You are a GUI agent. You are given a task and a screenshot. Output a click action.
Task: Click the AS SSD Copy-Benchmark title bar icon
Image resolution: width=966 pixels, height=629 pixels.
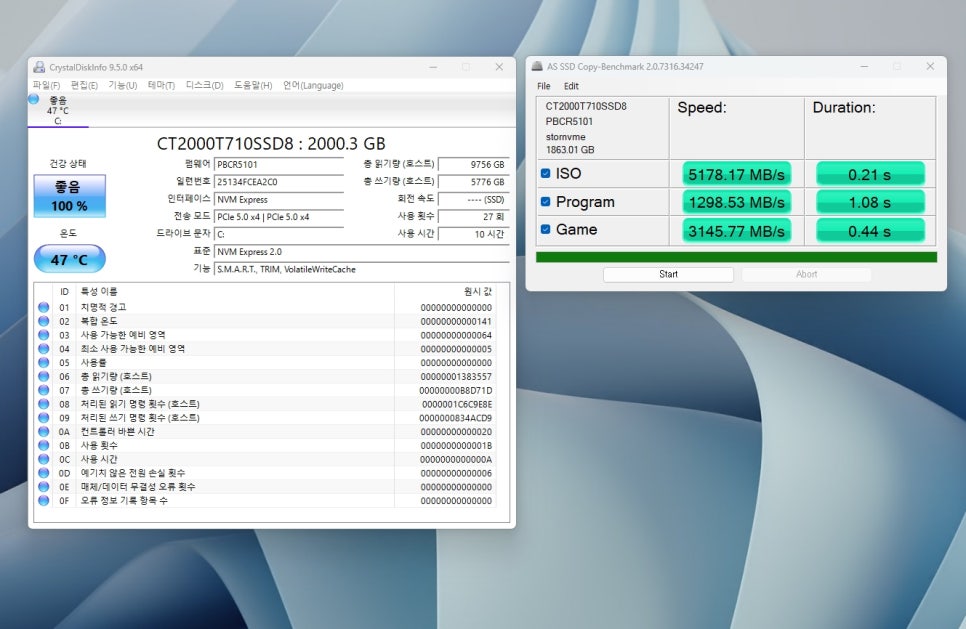(537, 67)
